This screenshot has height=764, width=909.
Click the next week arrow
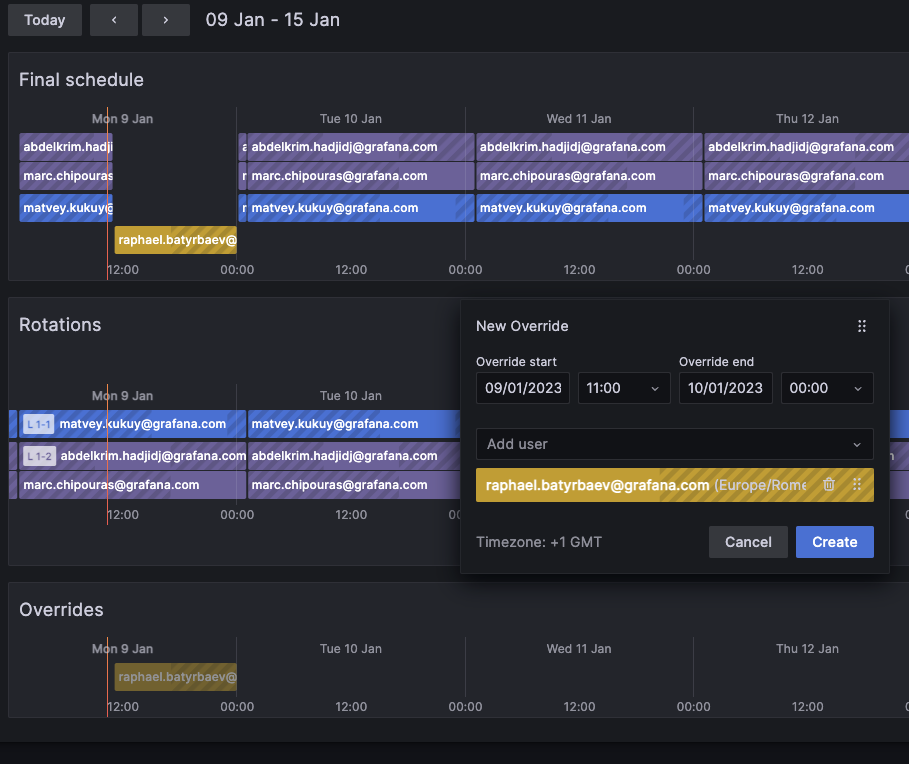165,20
